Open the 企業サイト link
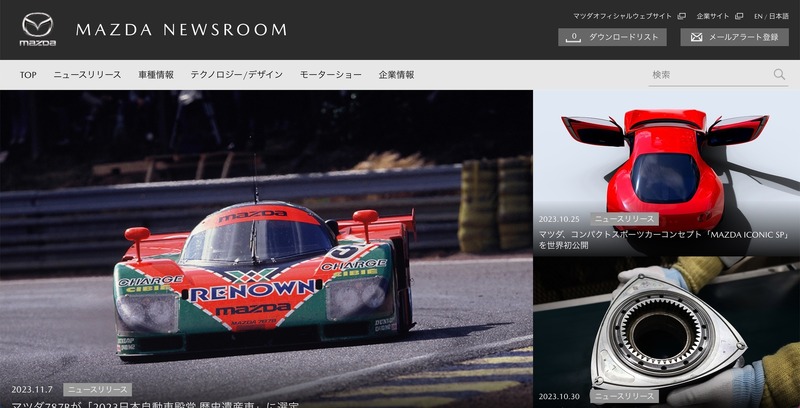Screen dimensions: 800x408 pos(713,16)
